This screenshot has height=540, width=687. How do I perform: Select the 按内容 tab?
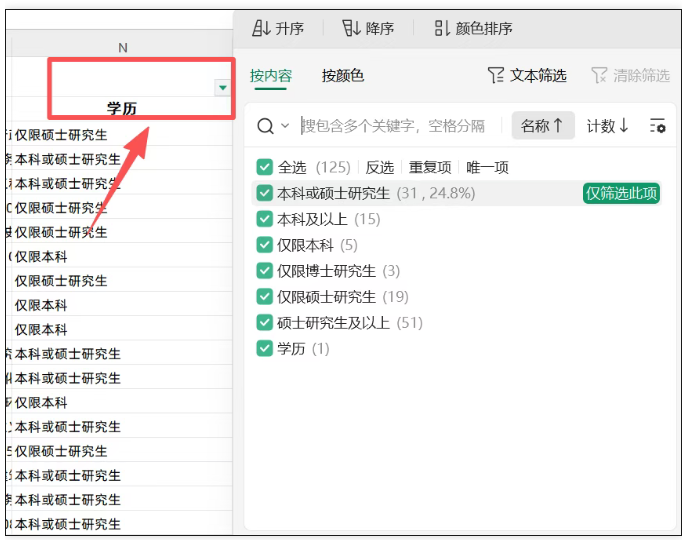(x=270, y=75)
